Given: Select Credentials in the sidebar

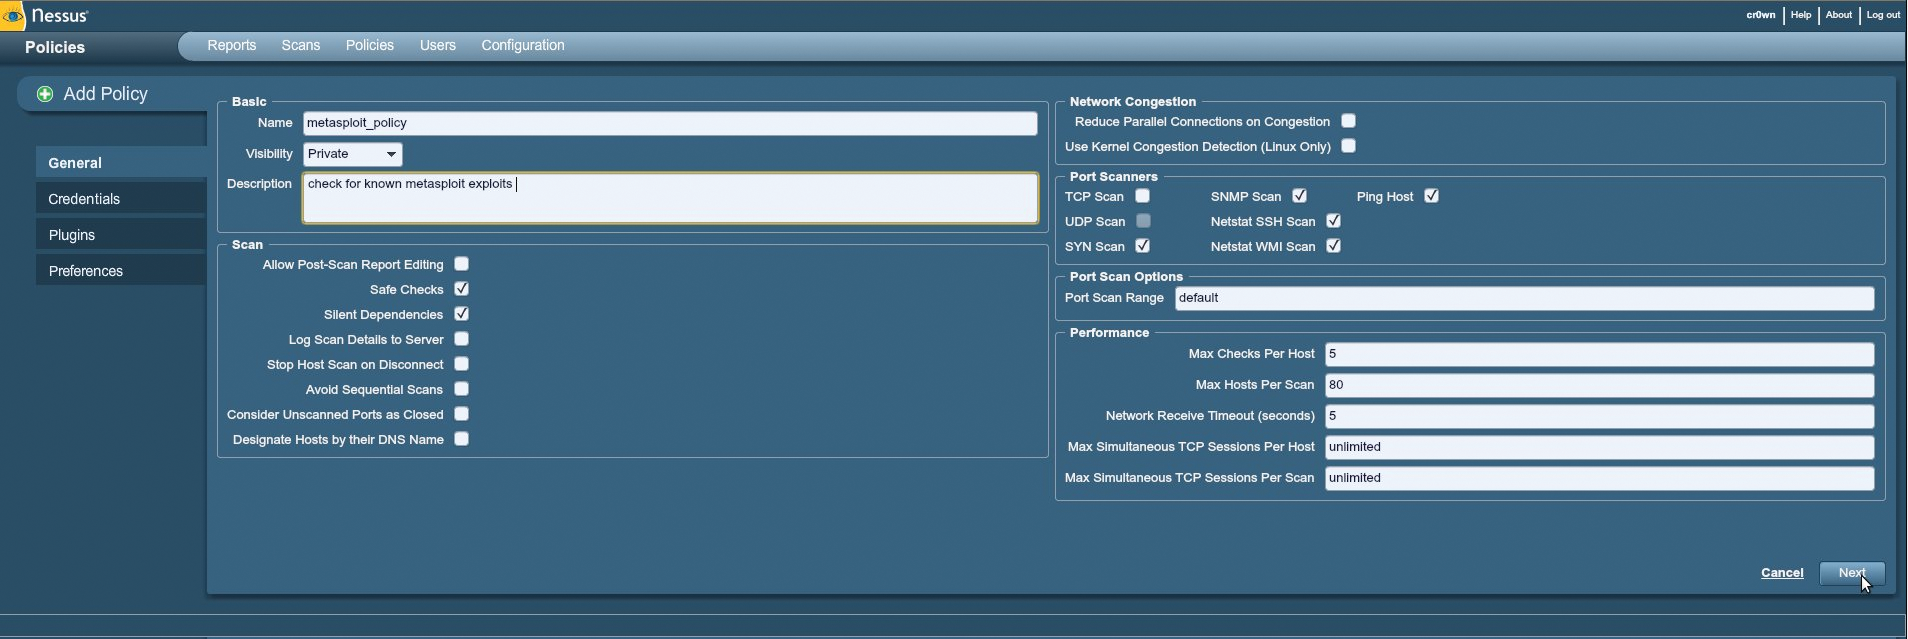Looking at the screenshot, I should 84,199.
